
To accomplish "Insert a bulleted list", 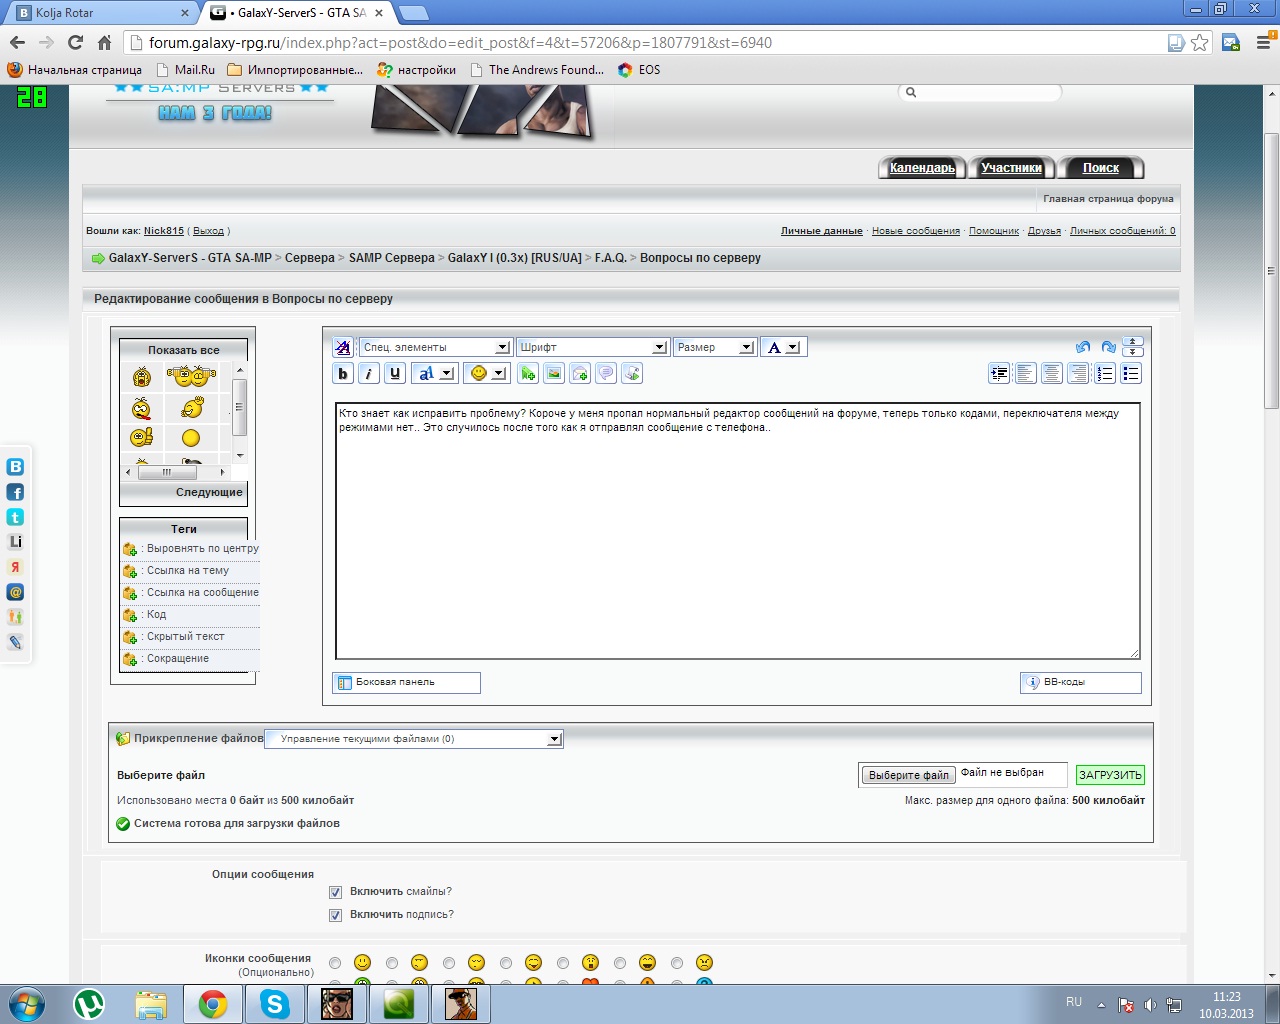I will 1131,374.
